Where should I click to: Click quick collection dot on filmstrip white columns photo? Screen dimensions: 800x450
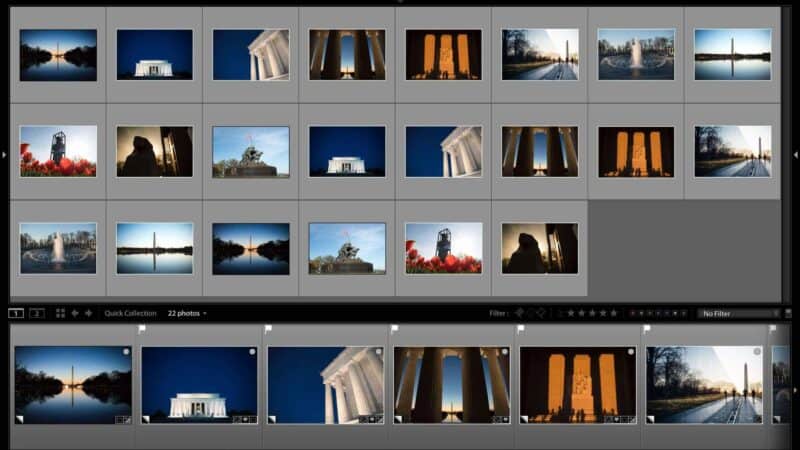(x=379, y=352)
